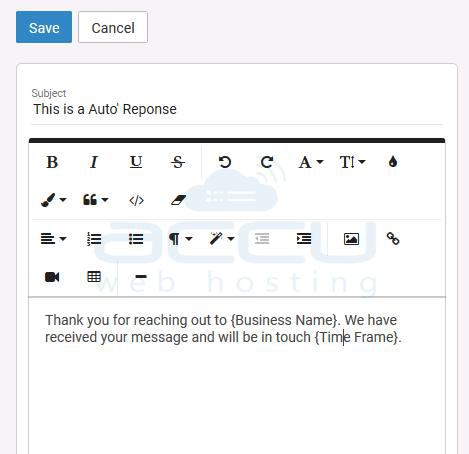Undo the last edit
Screen dimensions: 469x454
pos(225,162)
